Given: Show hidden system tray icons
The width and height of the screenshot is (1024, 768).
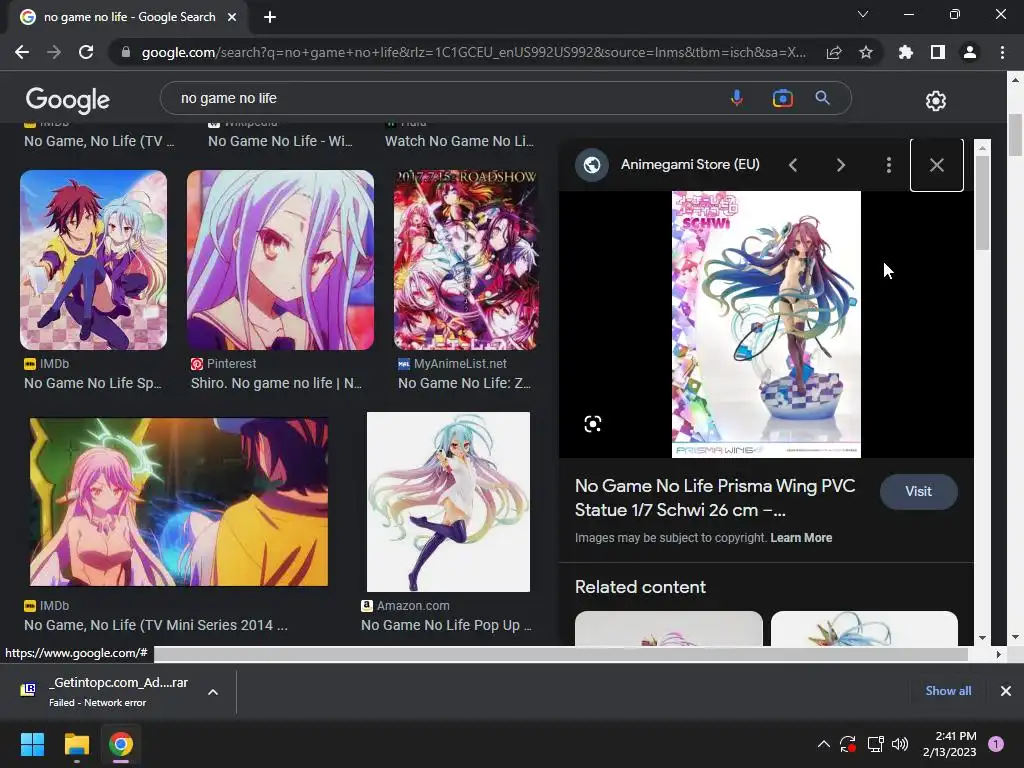Looking at the screenshot, I should [824, 744].
